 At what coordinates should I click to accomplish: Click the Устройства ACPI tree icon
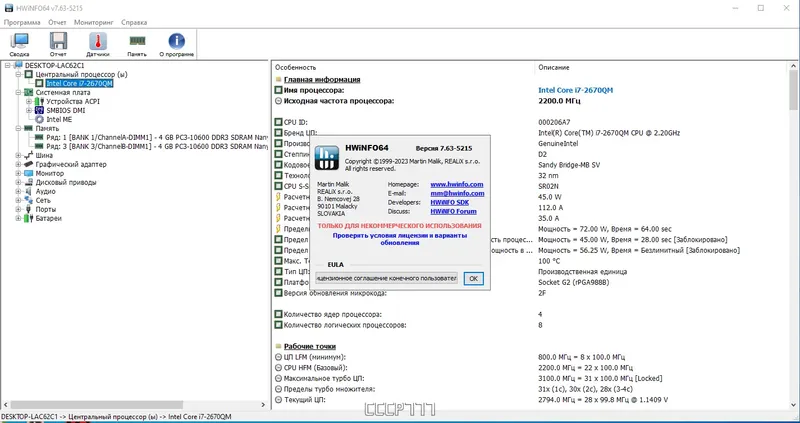tap(39, 102)
